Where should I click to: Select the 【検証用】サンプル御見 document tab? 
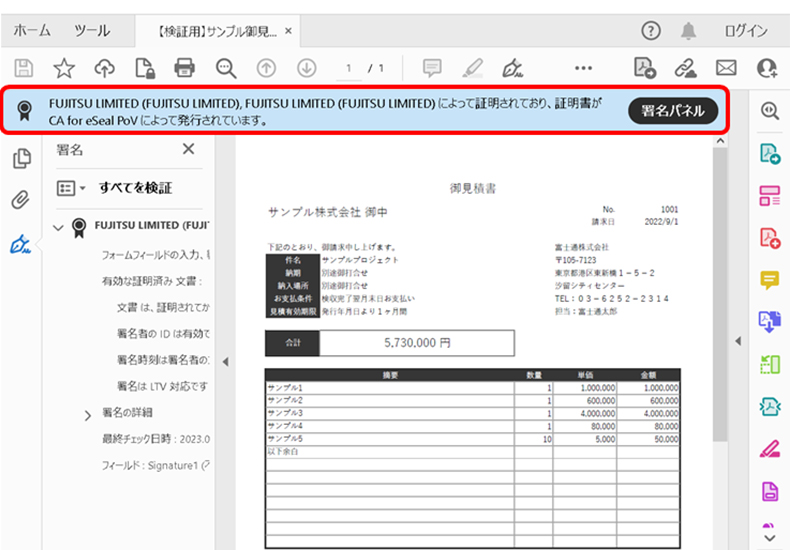point(217,32)
